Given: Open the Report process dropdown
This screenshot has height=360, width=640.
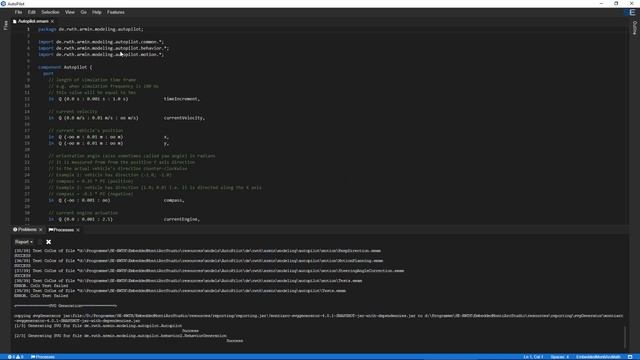Looking at the screenshot, I should point(24,242).
